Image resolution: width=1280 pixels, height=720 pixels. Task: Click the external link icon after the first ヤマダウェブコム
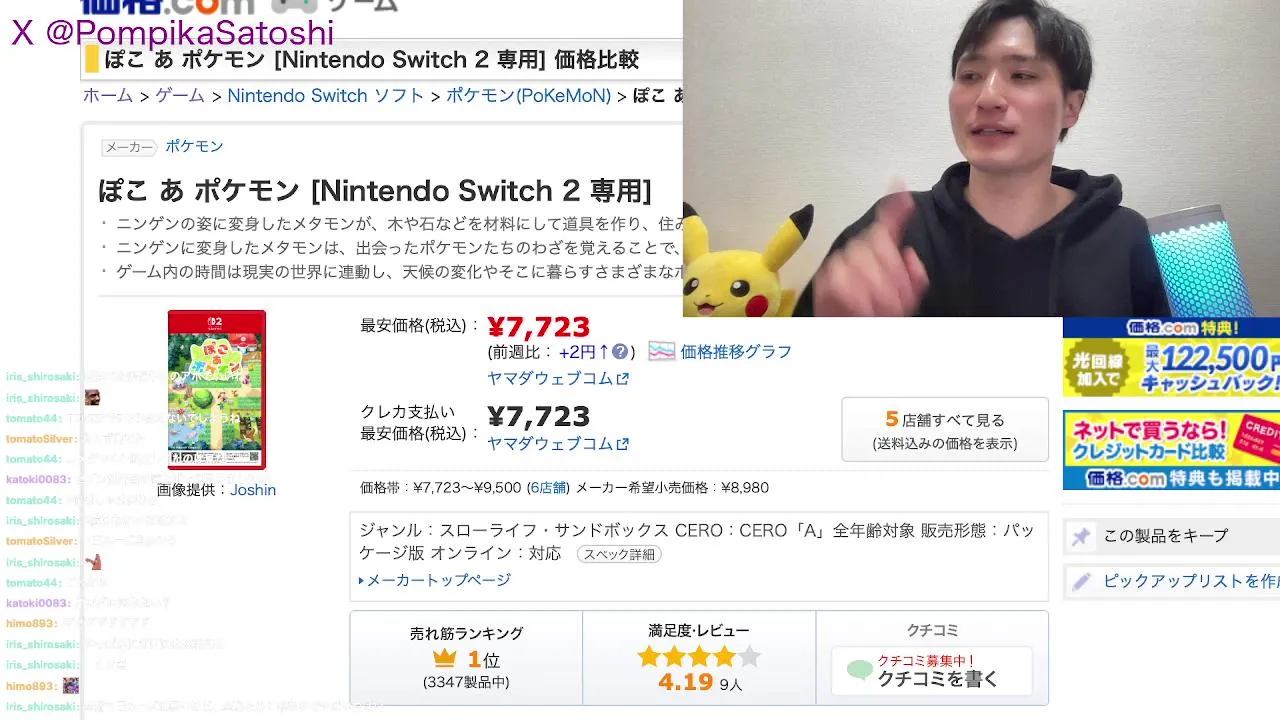[623, 379]
